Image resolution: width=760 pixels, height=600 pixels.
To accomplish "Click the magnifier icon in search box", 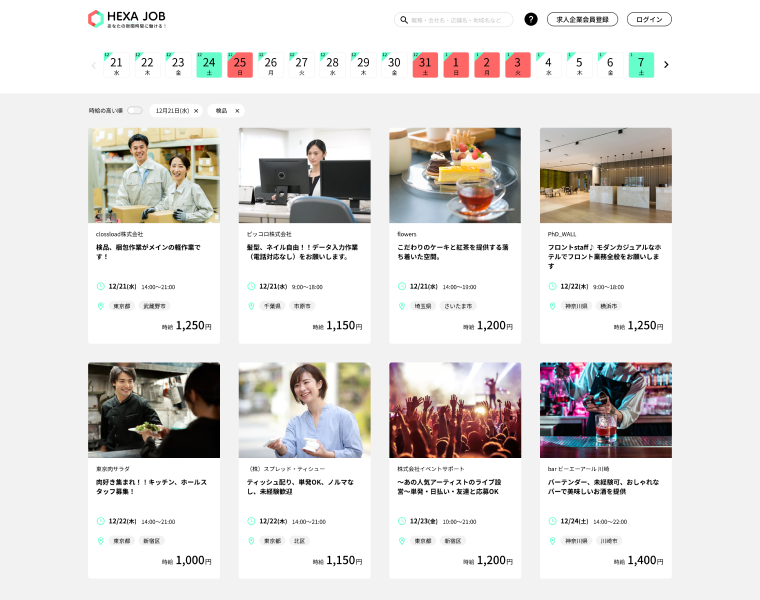I will [x=404, y=20].
